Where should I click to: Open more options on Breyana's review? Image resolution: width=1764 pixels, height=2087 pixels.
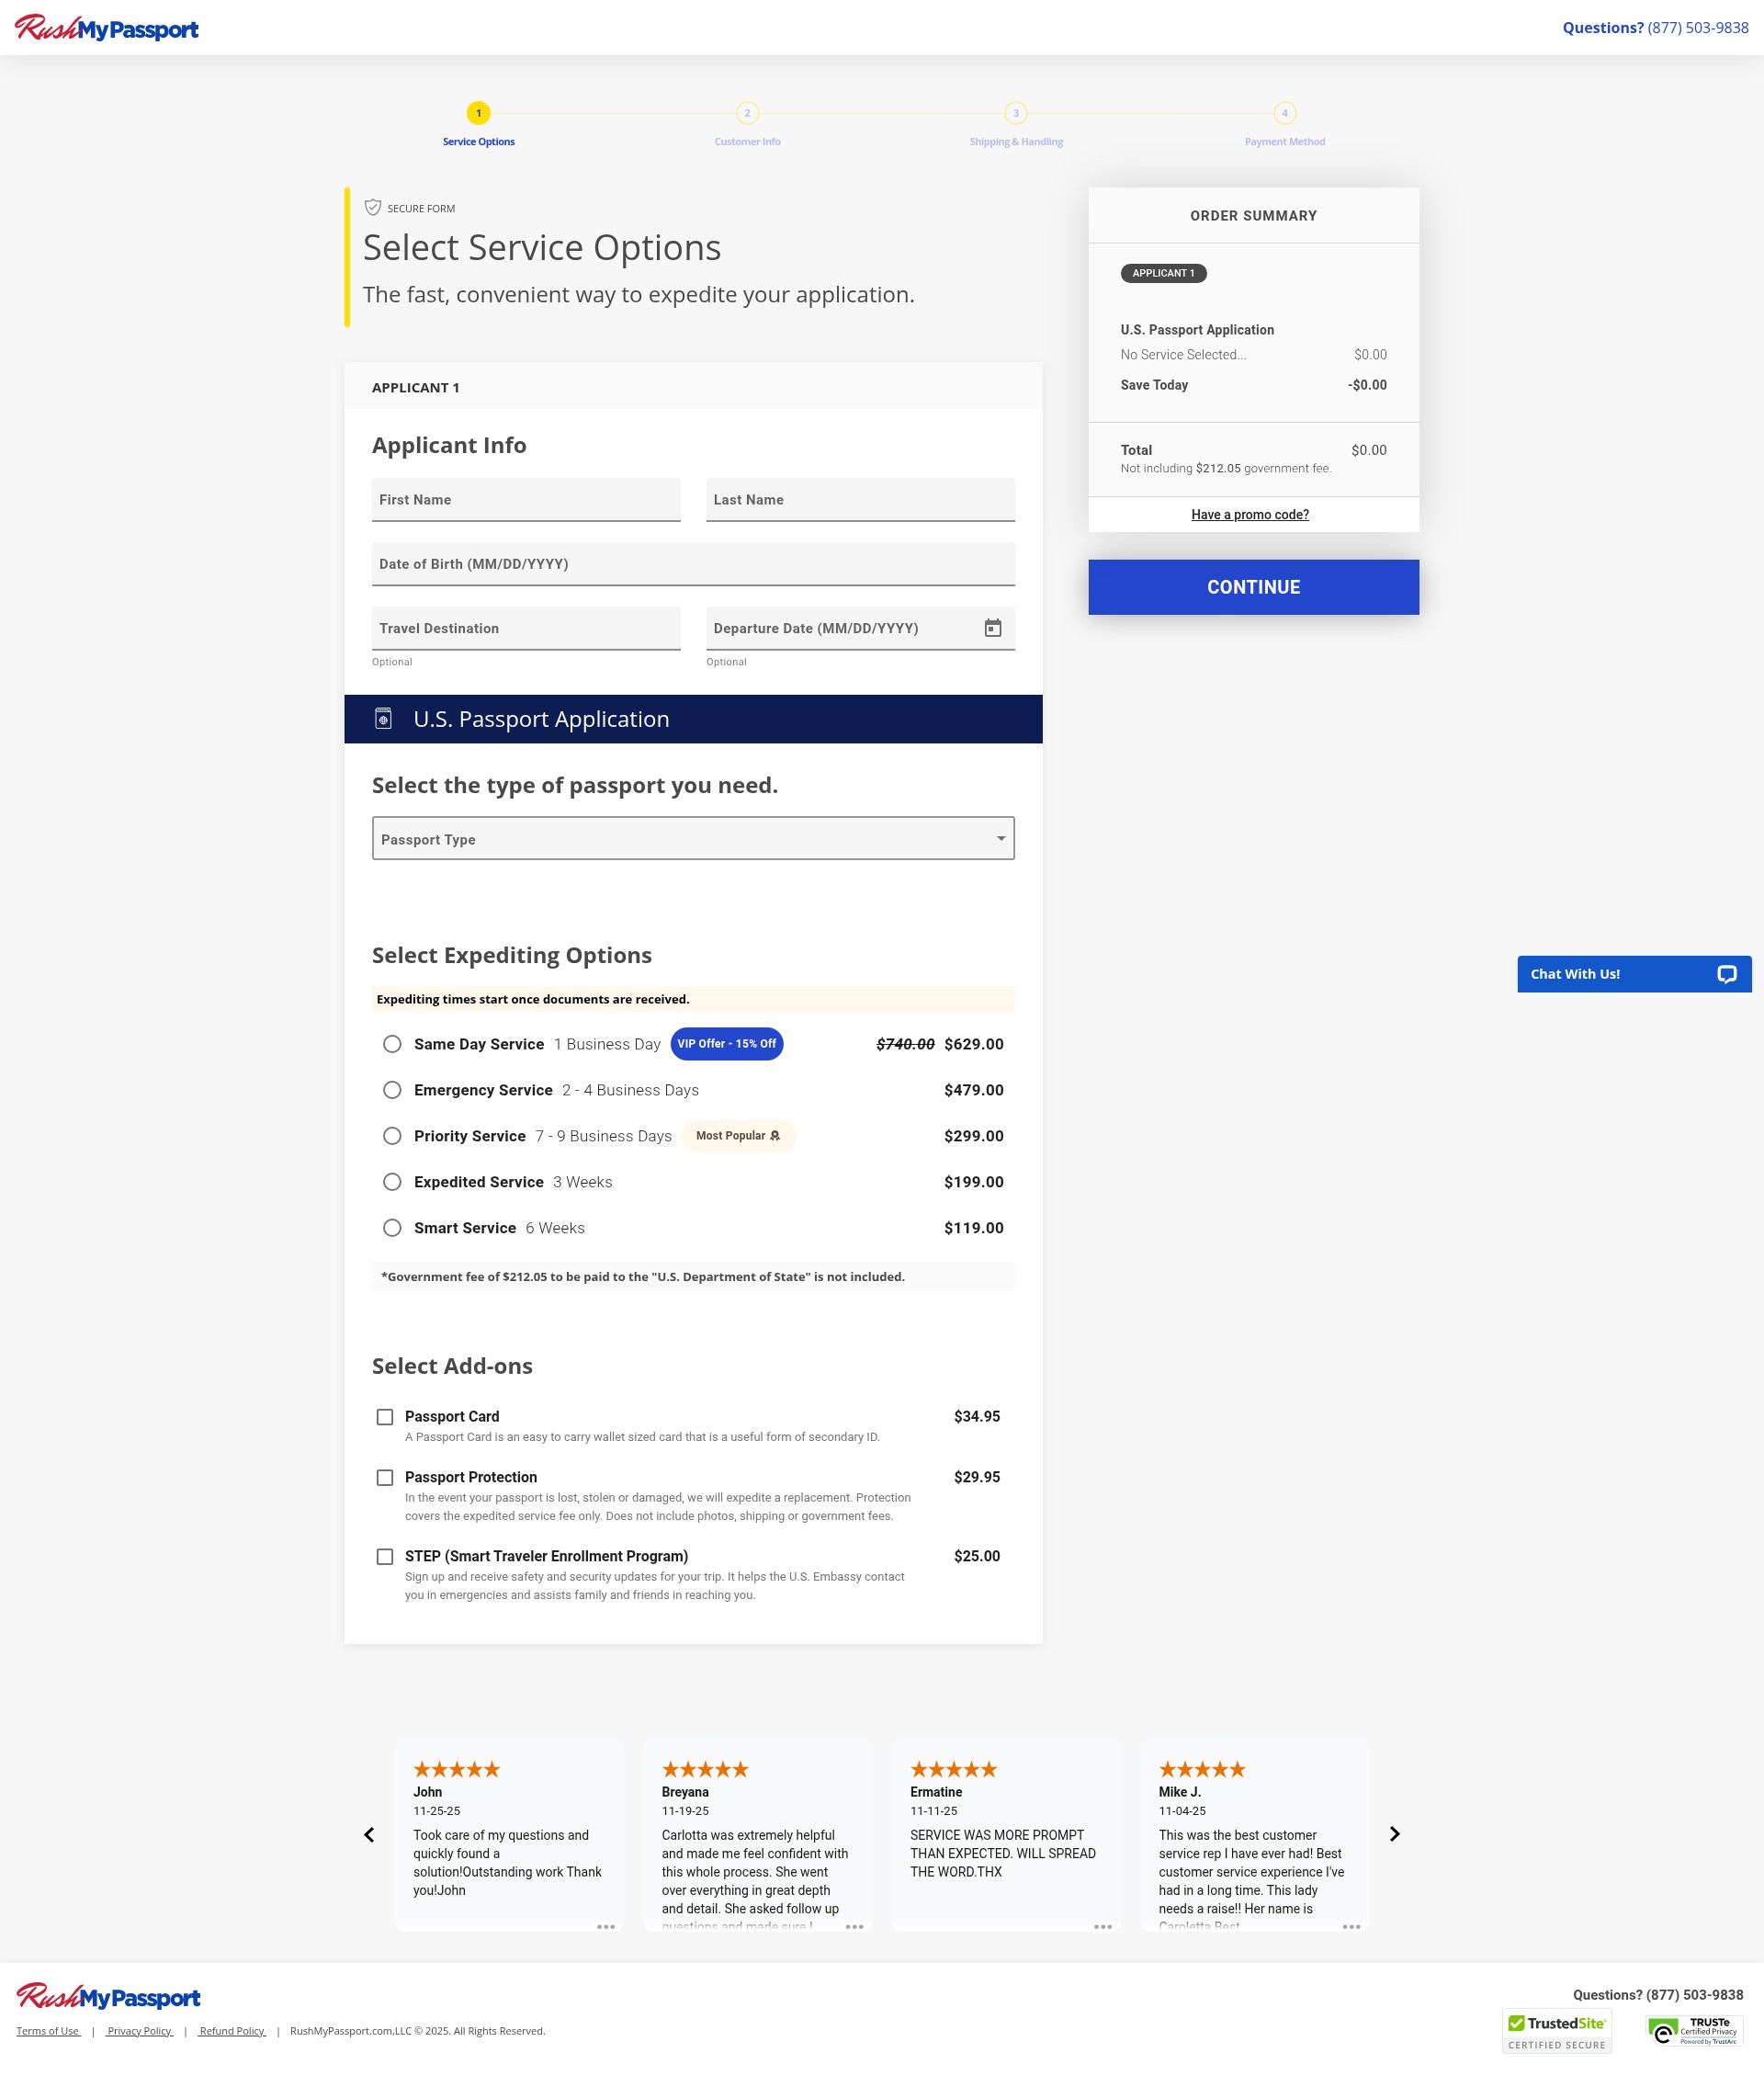tap(854, 1927)
